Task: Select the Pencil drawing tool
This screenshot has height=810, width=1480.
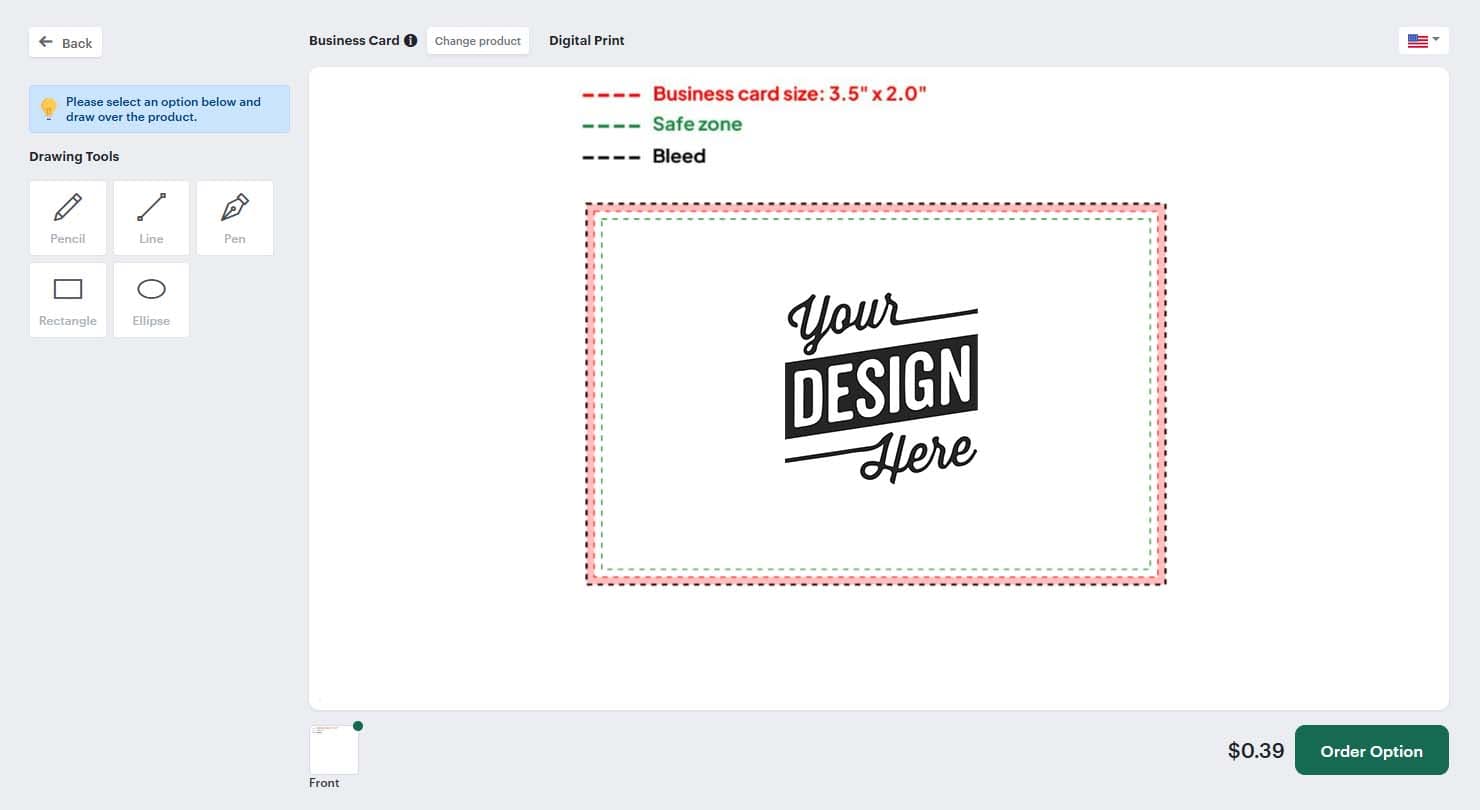Action: (68, 218)
